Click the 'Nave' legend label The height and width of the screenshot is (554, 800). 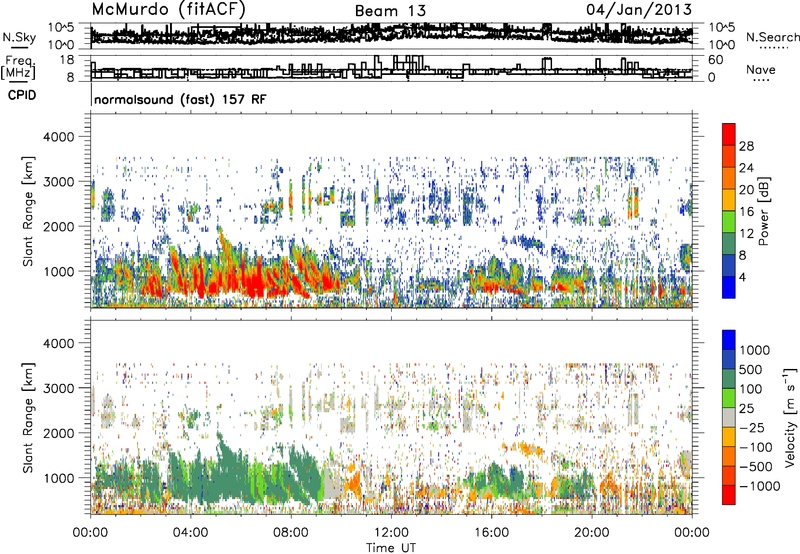tap(761, 70)
